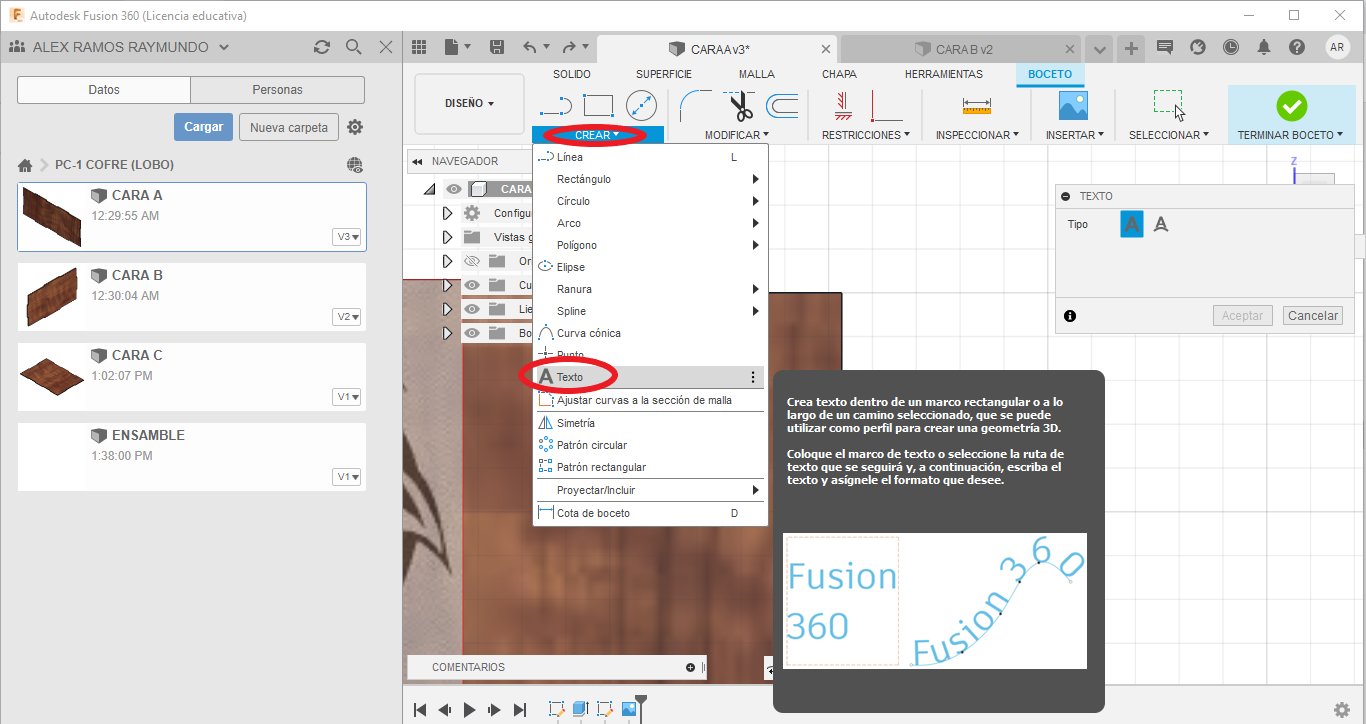Select the Circle sketch tool in toolbar
Screen dimensions: 1366x724
point(641,106)
